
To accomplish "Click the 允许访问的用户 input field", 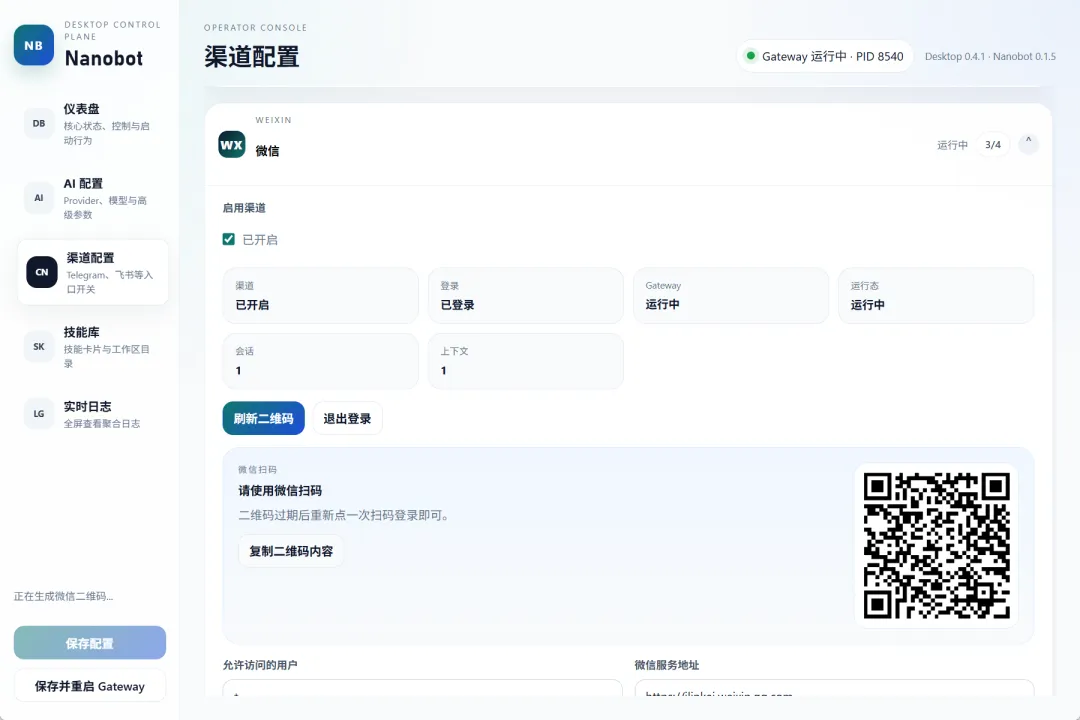I will [422, 688].
